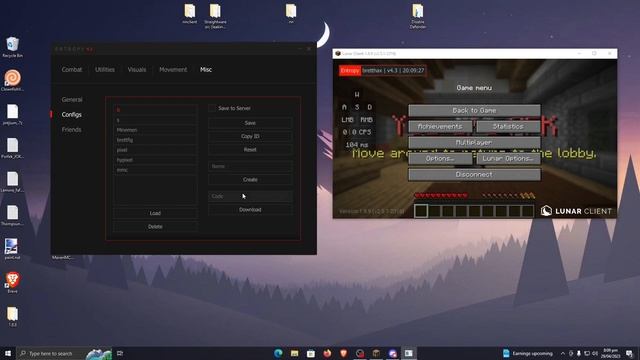640x360 pixels.
Task: Open the Earnings upcoming news widget
Action: [527, 353]
